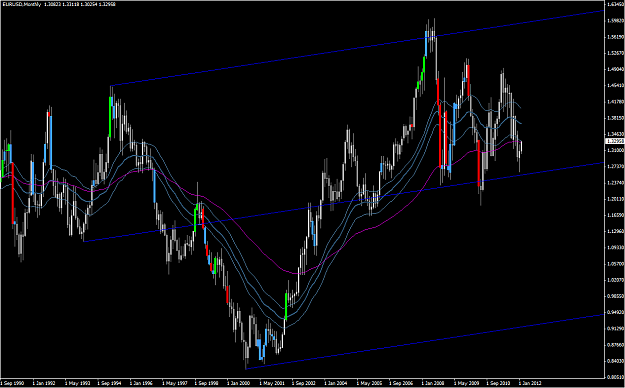Click the 1.05700 price scale label

pos(615,264)
